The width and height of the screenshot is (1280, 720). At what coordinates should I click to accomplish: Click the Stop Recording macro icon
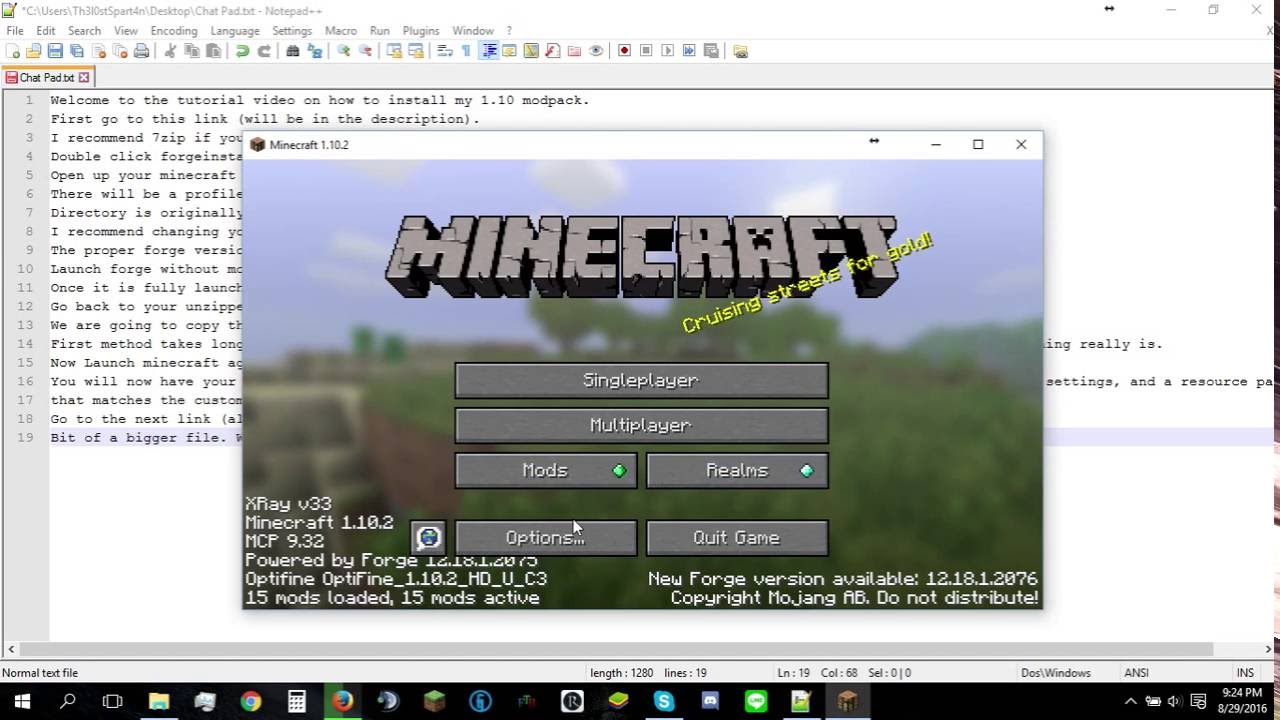point(646,51)
